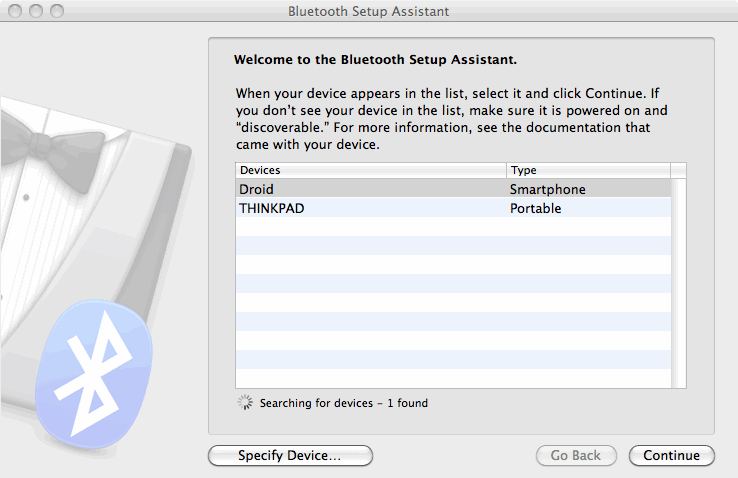Click the searching spinner icon
This screenshot has height=478, width=738.
[245, 403]
